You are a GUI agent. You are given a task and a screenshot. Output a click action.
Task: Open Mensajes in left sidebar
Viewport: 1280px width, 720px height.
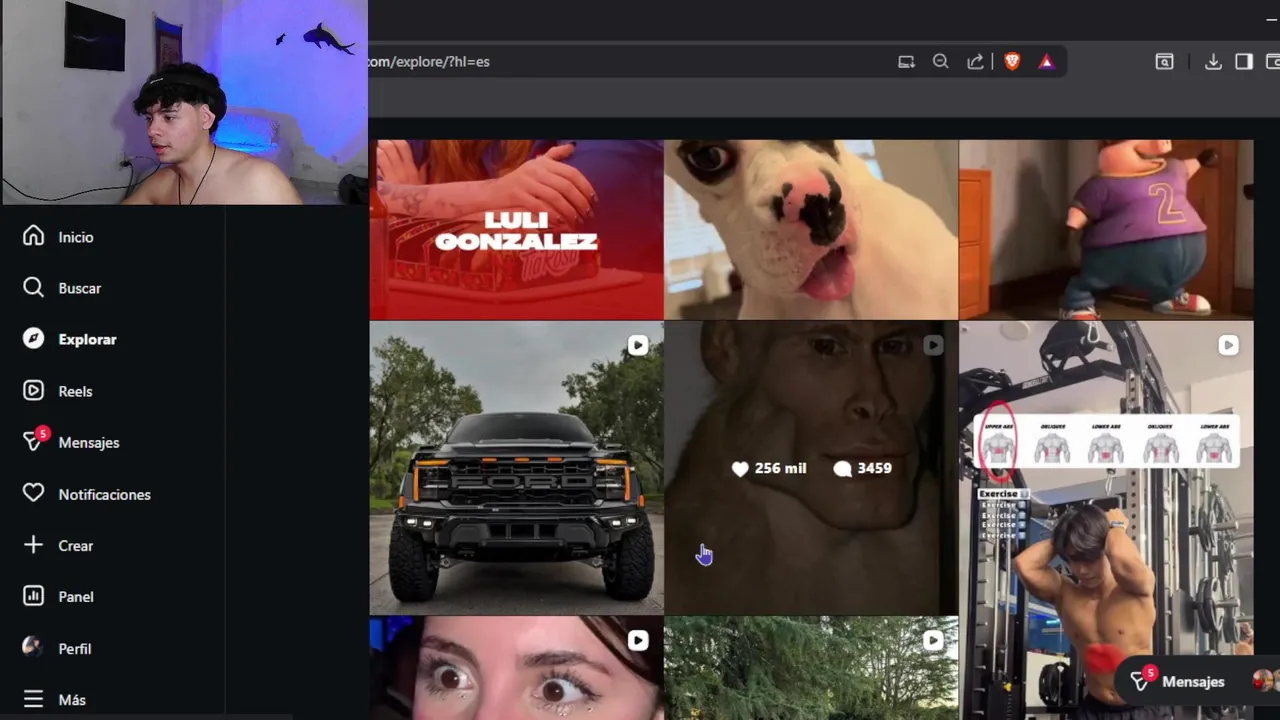pyautogui.click(x=72, y=442)
